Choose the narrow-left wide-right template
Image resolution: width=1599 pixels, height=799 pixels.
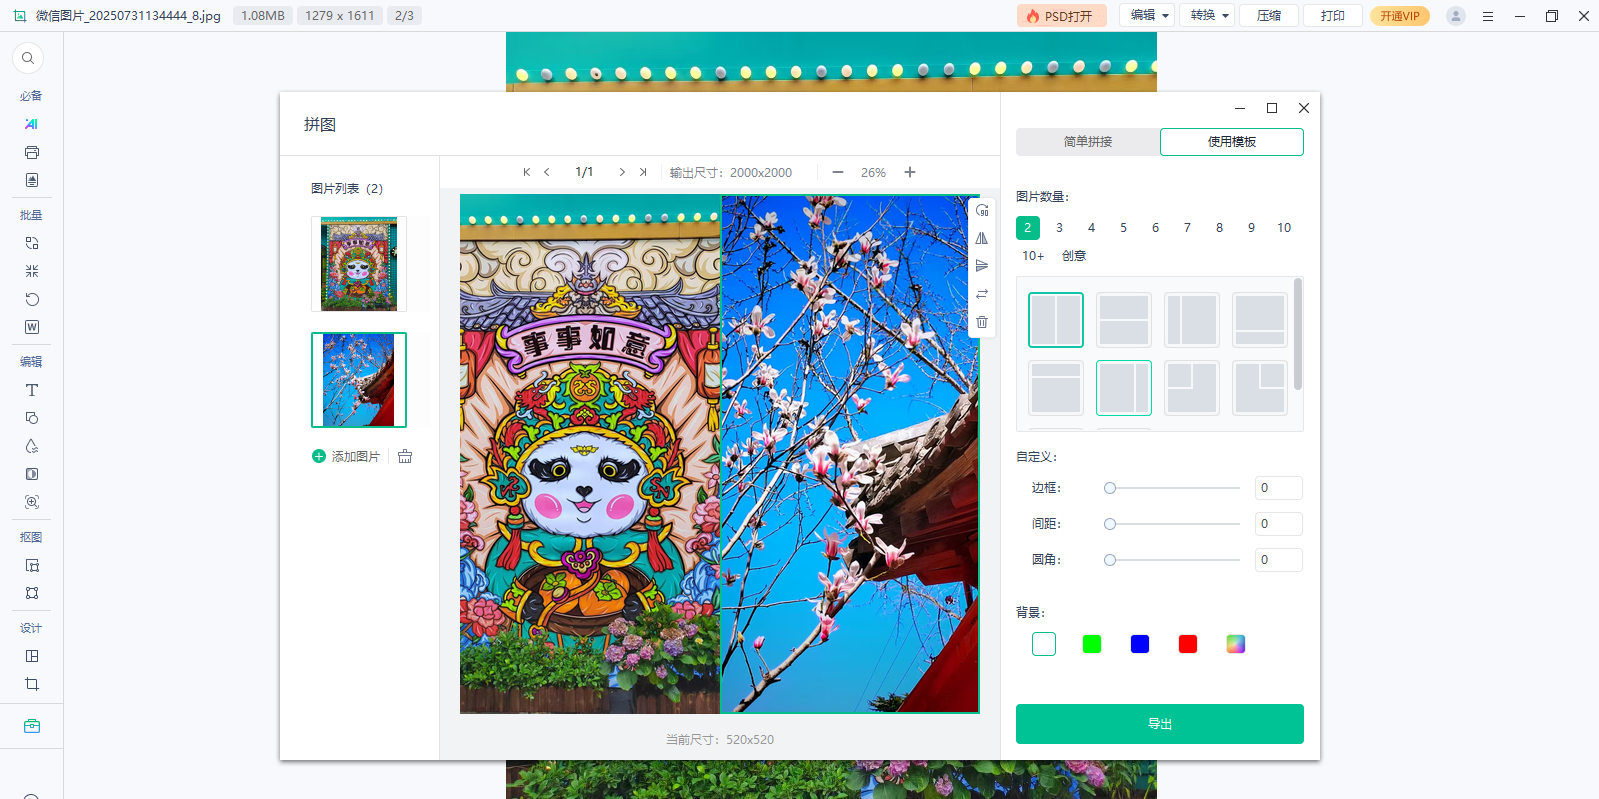click(x=1192, y=320)
